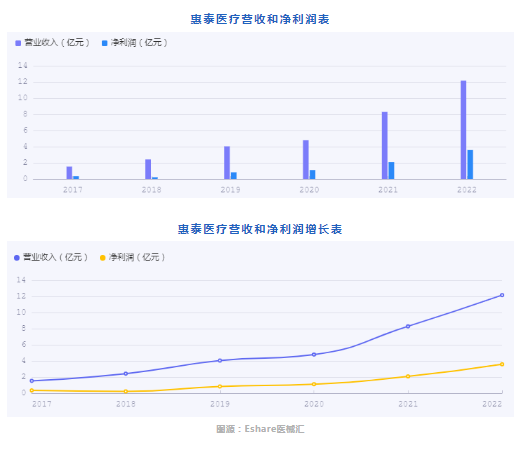The height and width of the screenshot is (449, 517).
Task: Toggle 营业收入 legend in line chart
Action: click(x=51, y=257)
